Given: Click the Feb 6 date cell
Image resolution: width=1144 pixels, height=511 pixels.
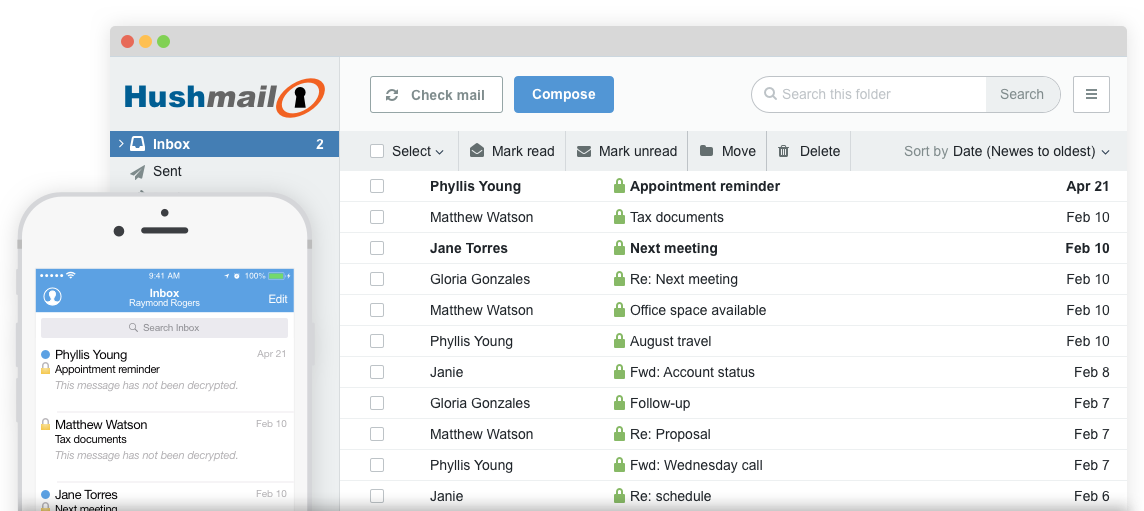Looking at the screenshot, I should pyautogui.click(x=1091, y=496).
